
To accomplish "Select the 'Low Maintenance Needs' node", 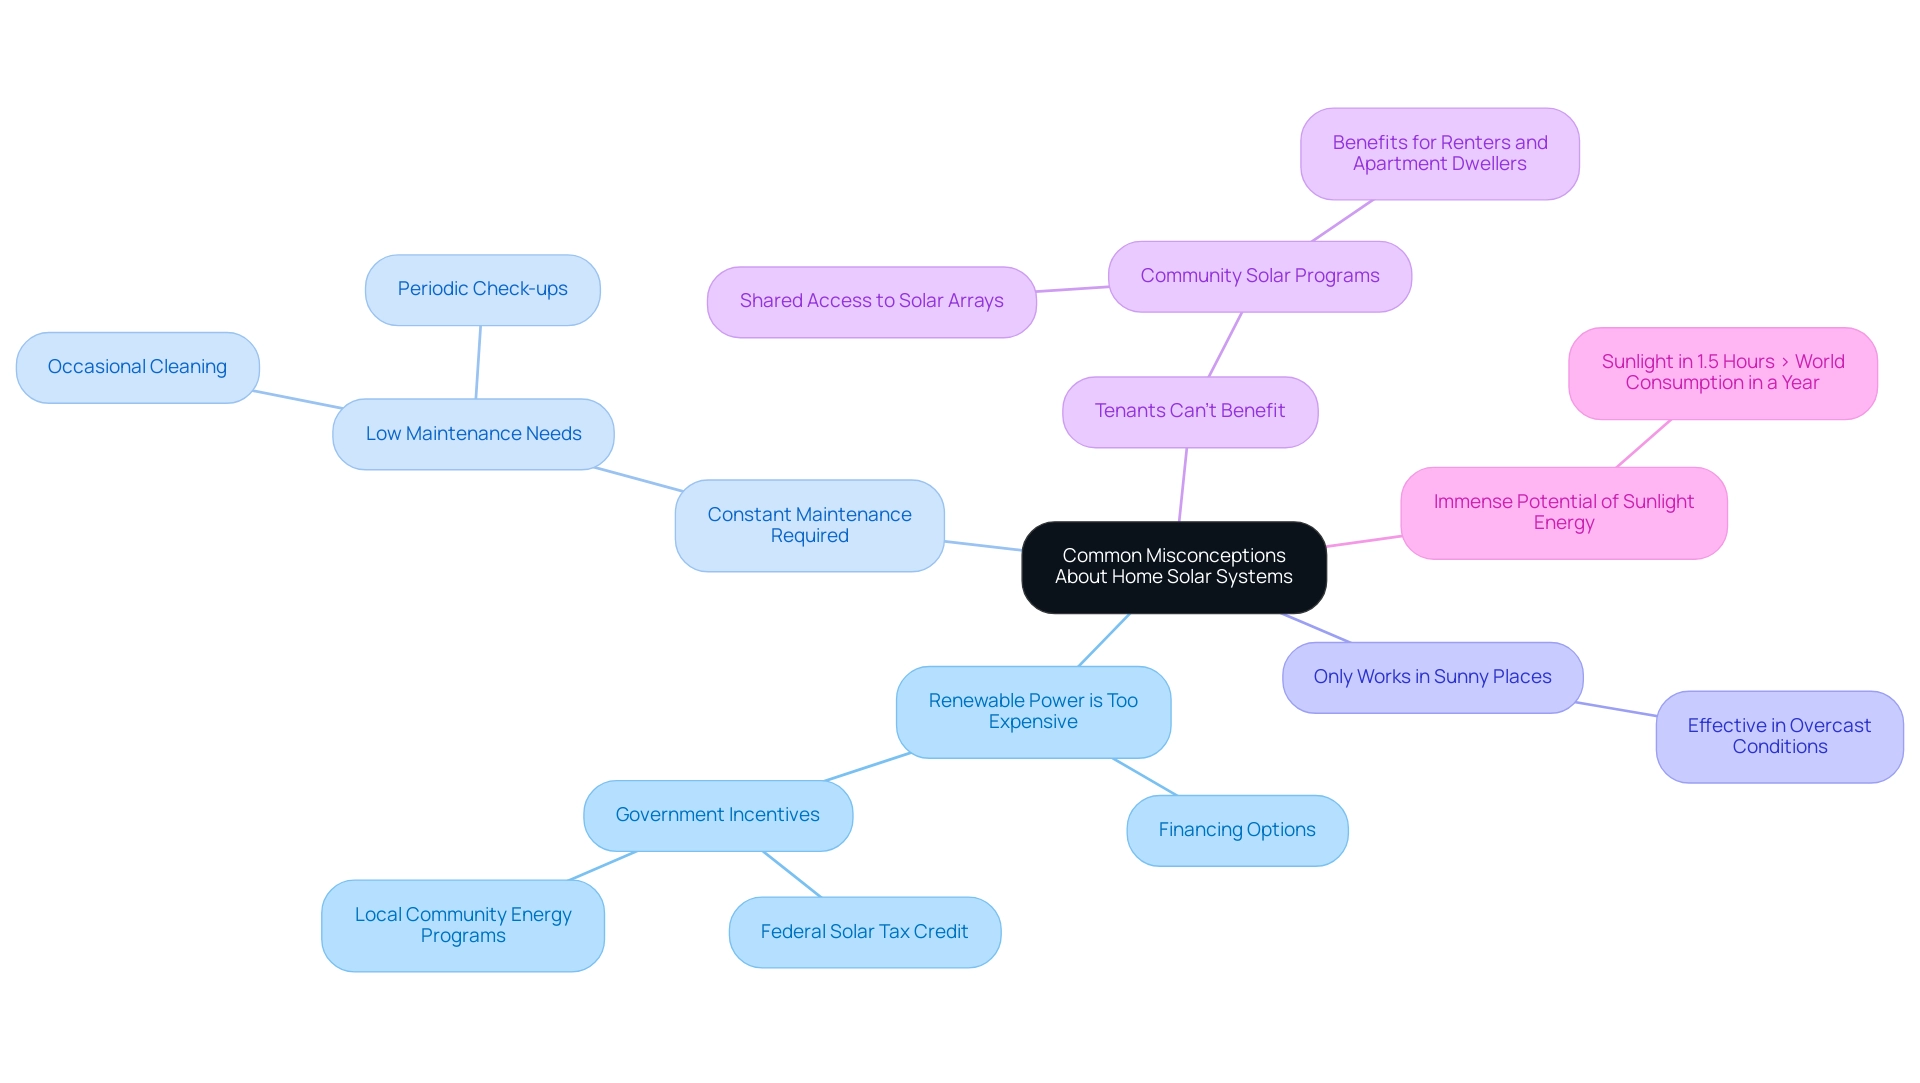I will coord(472,431).
